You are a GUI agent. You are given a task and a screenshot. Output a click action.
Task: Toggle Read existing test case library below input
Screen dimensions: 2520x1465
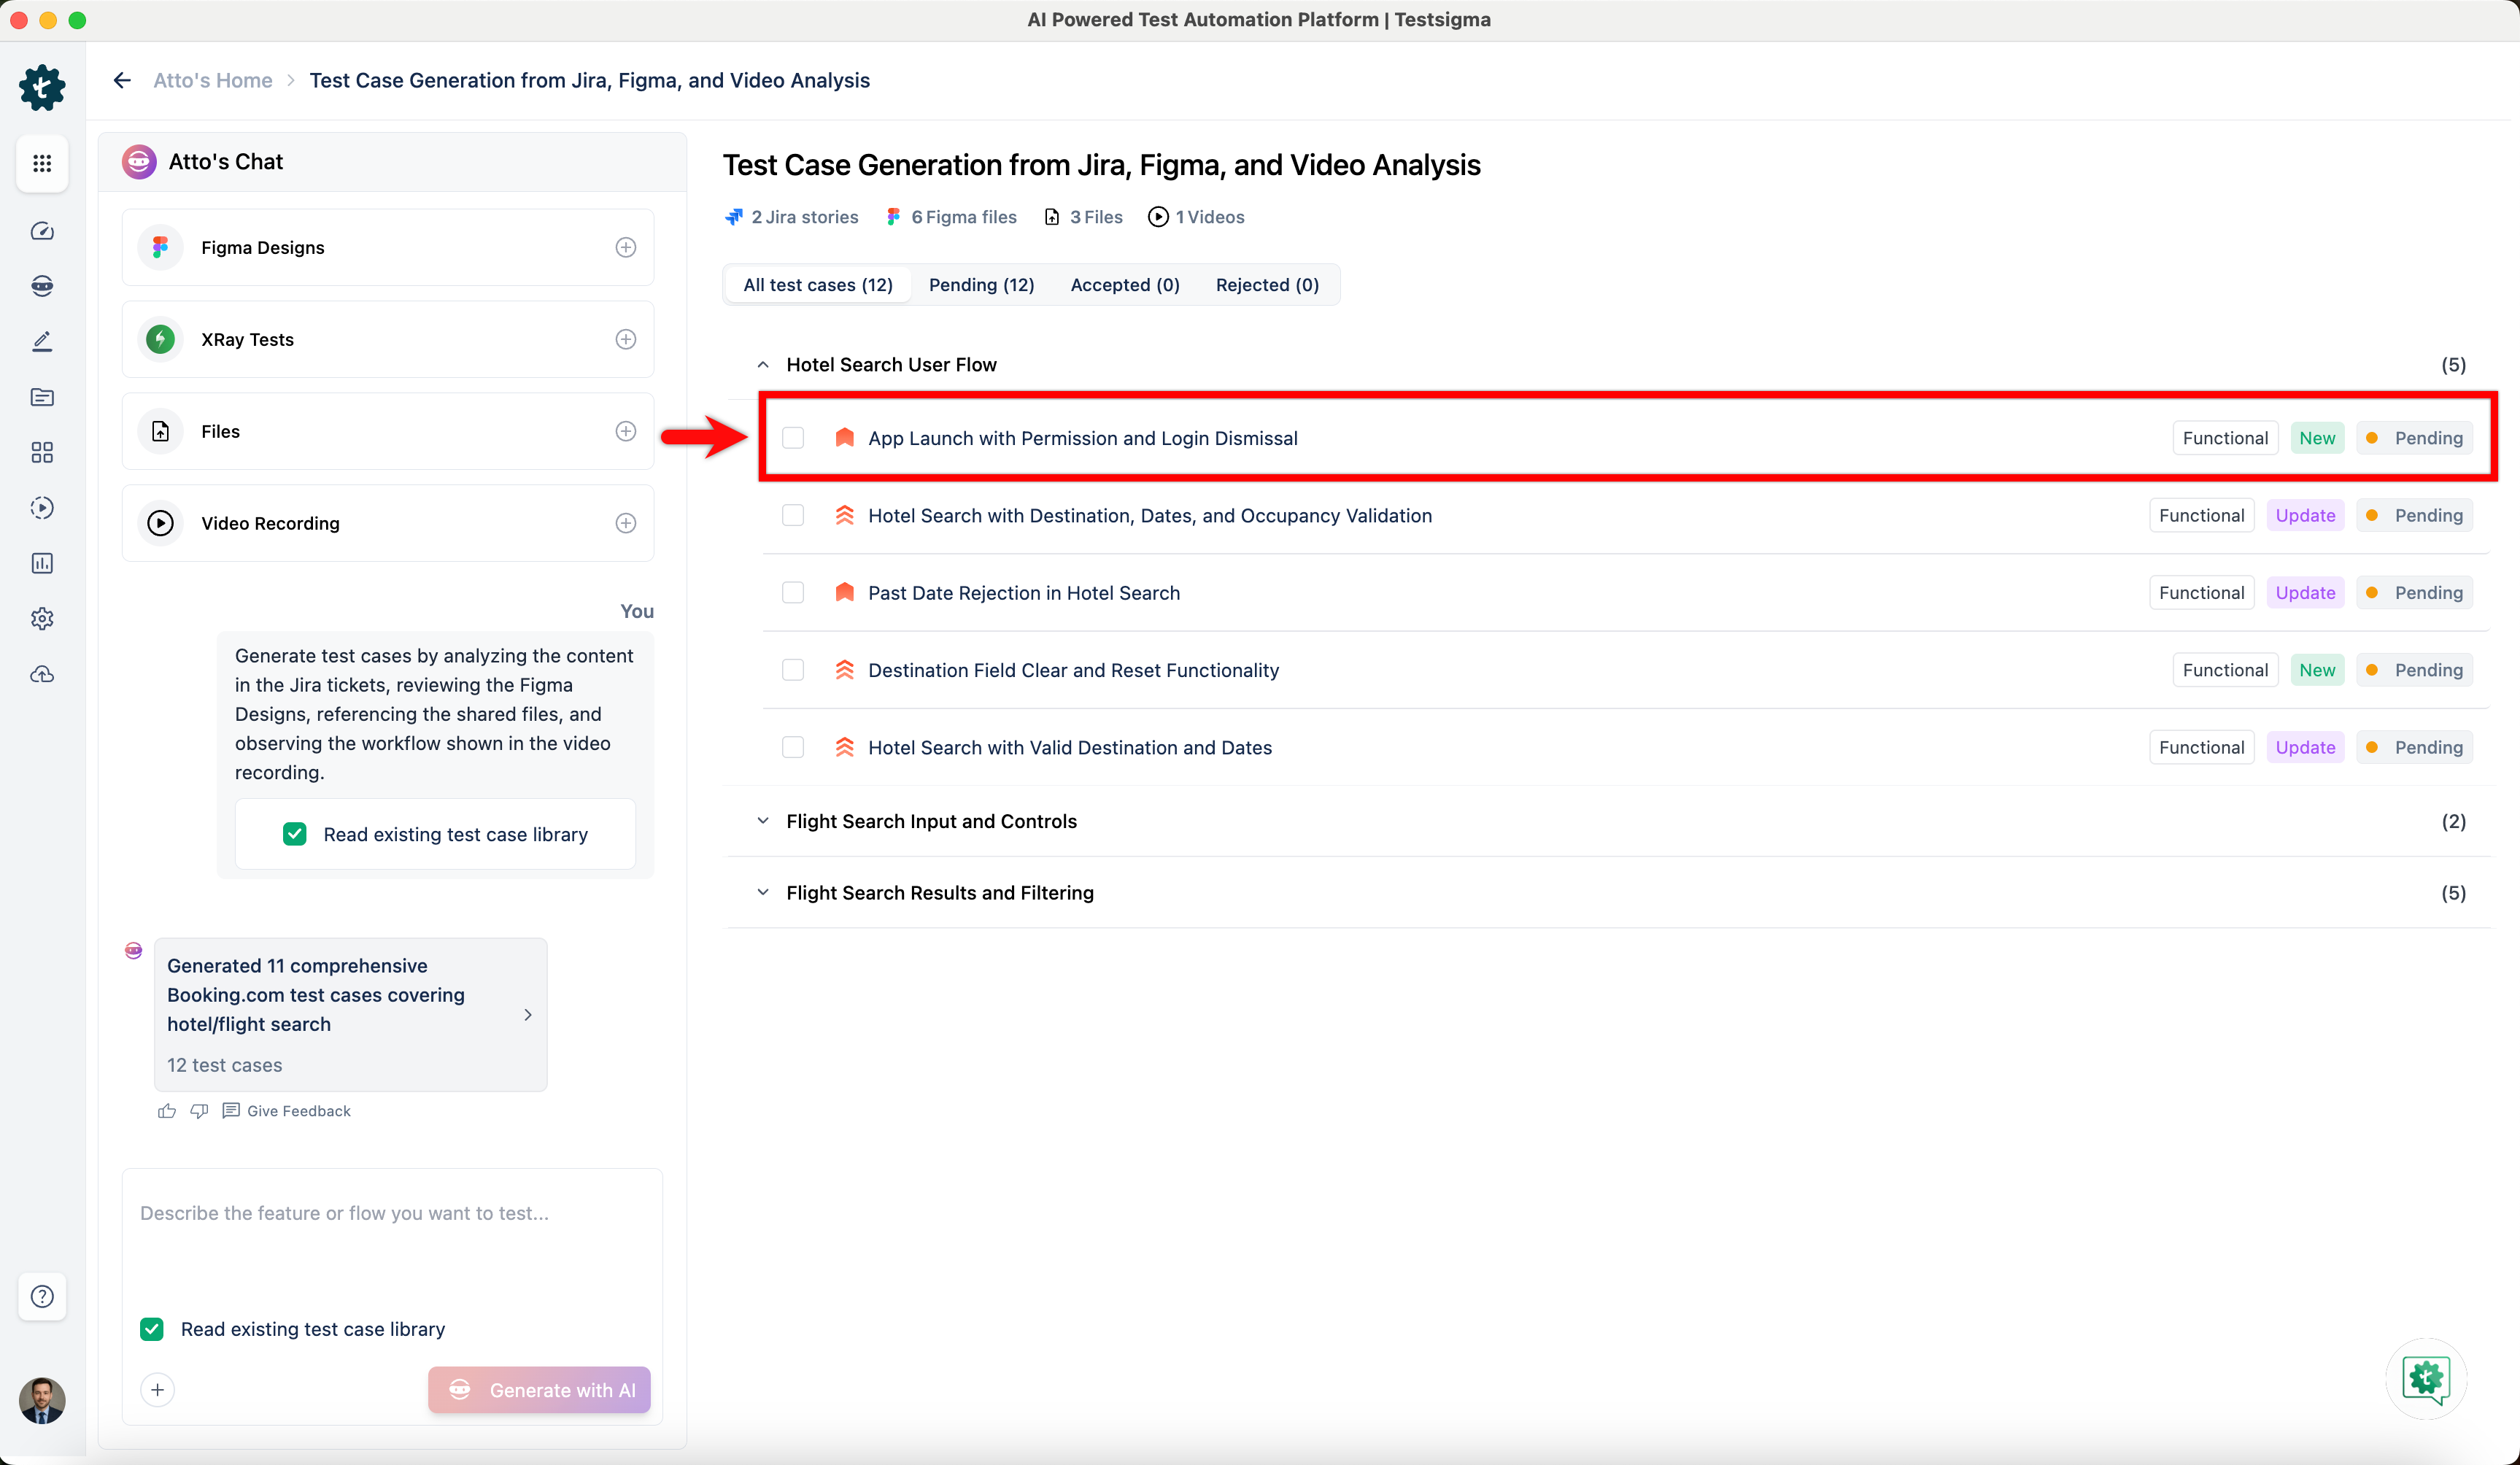152,1329
